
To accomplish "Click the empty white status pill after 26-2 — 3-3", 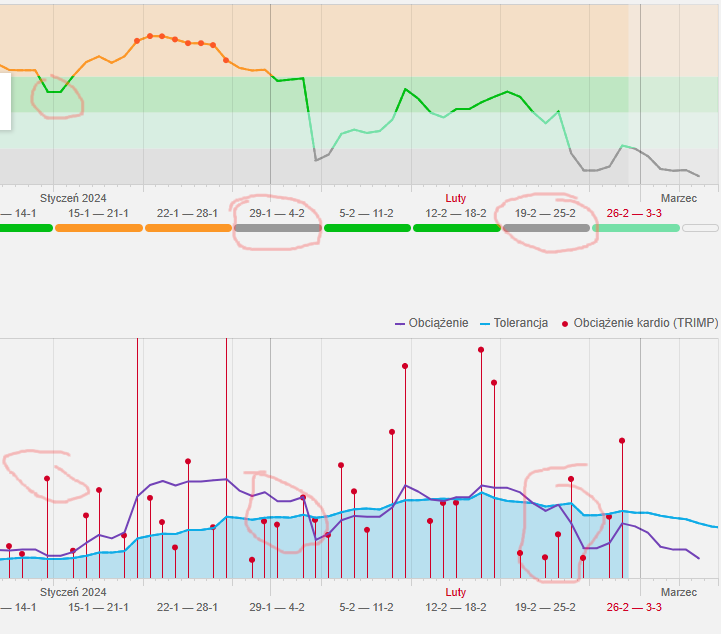I will 700,228.
